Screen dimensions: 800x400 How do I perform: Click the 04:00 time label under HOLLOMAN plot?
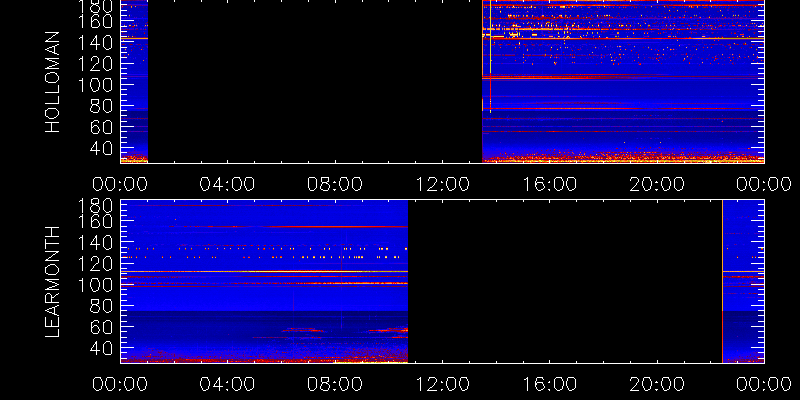pos(227,184)
